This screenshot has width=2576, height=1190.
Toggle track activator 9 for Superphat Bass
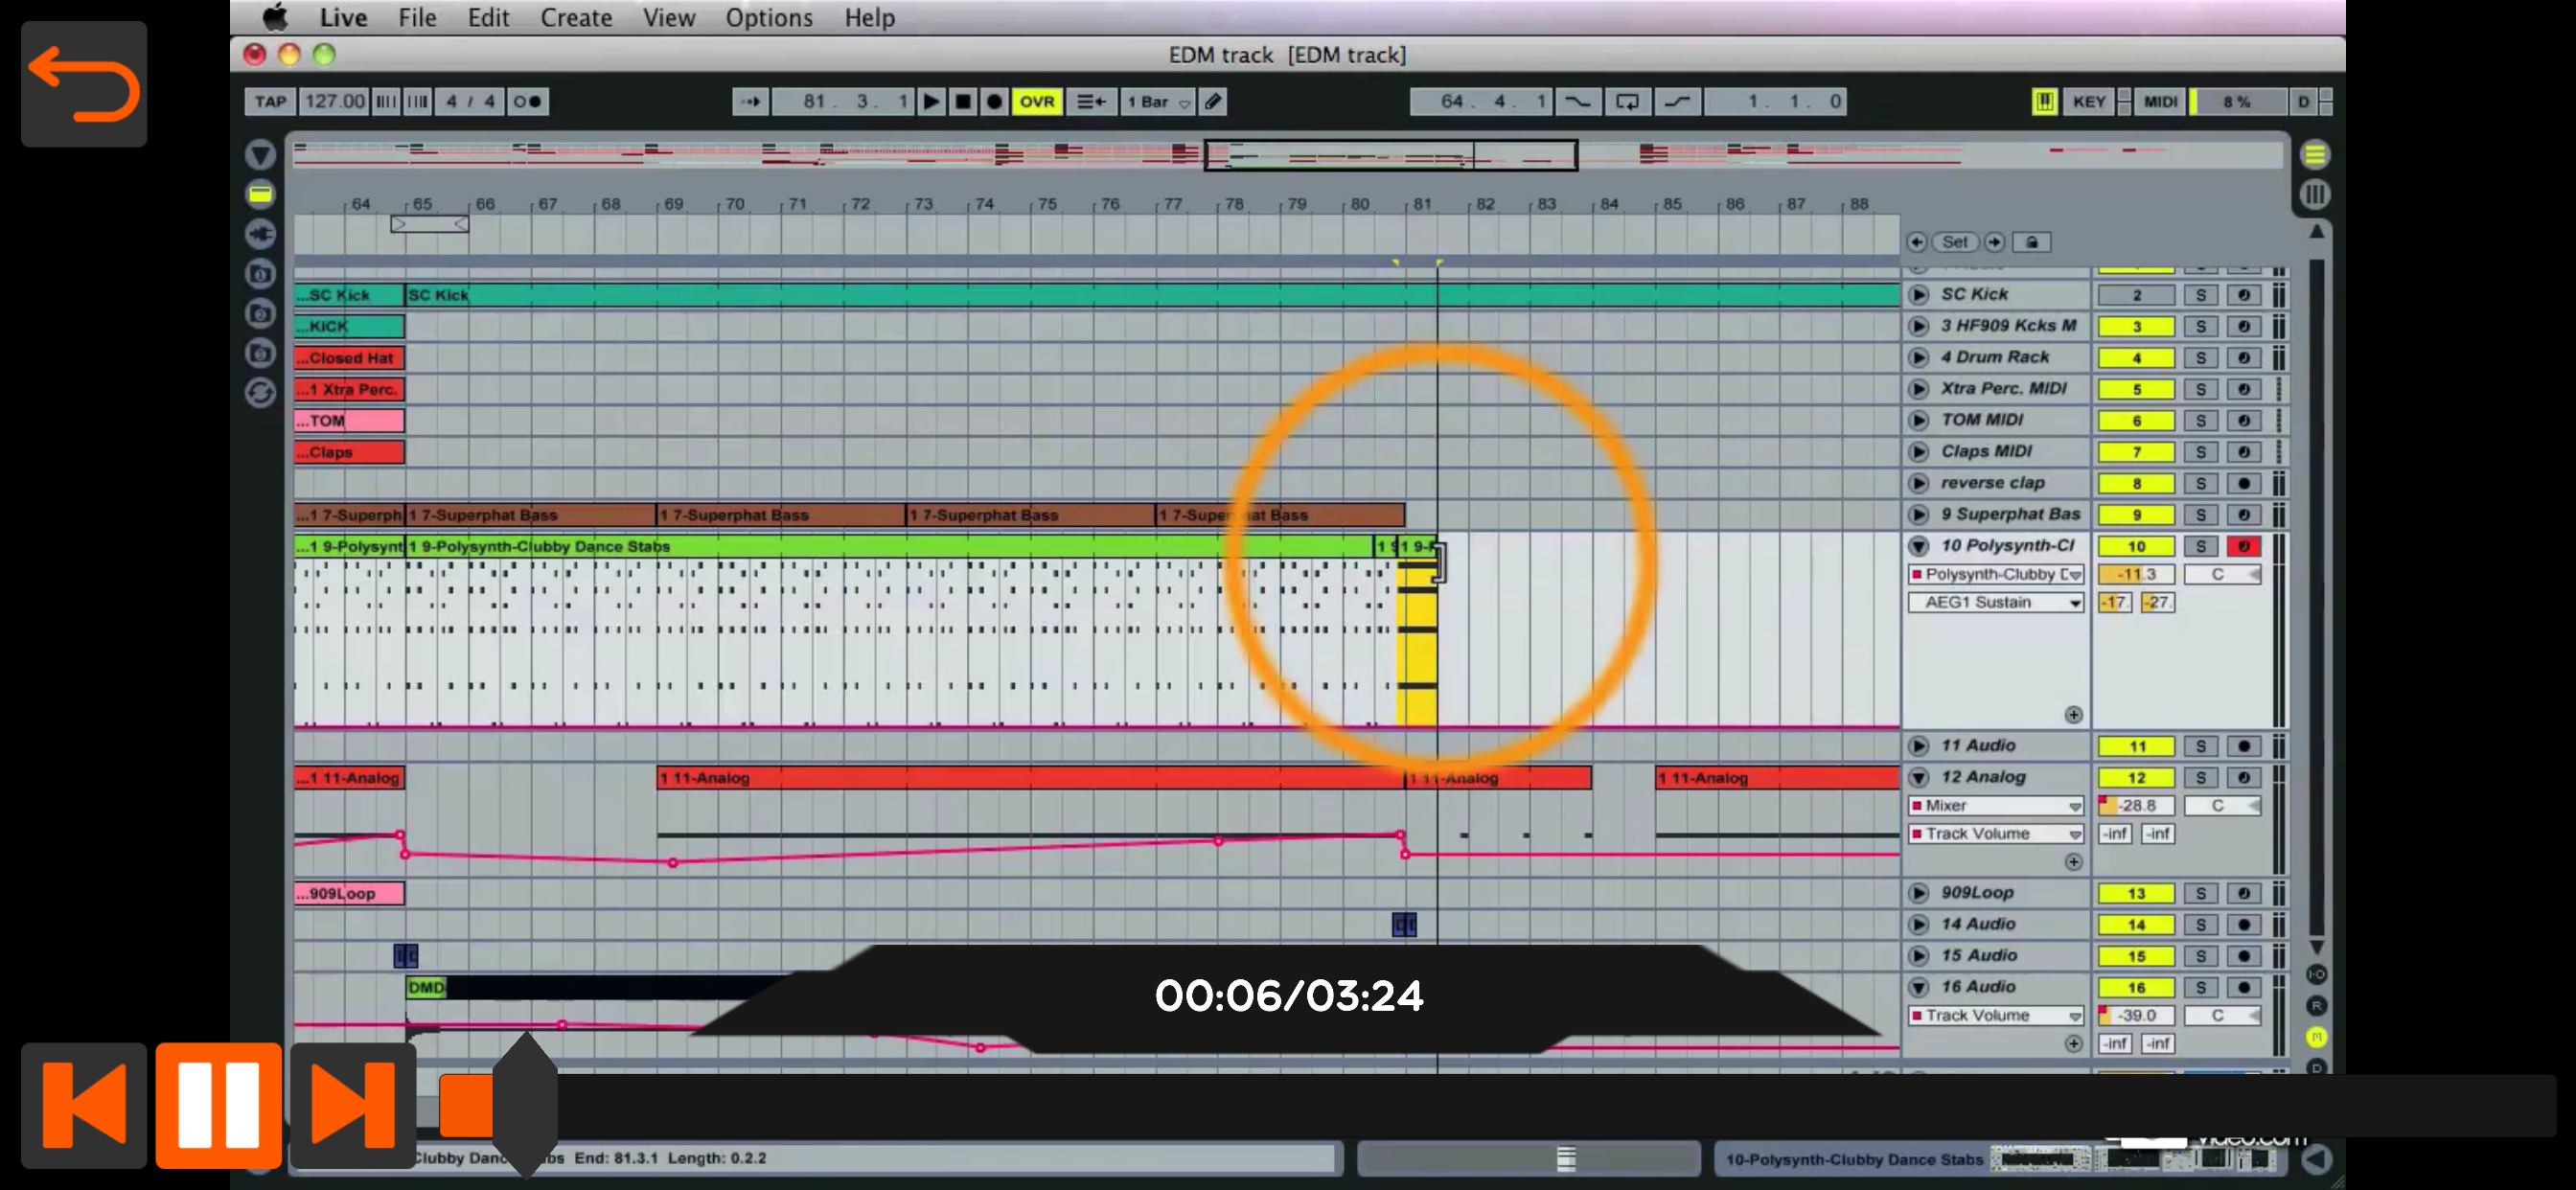pos(2136,515)
